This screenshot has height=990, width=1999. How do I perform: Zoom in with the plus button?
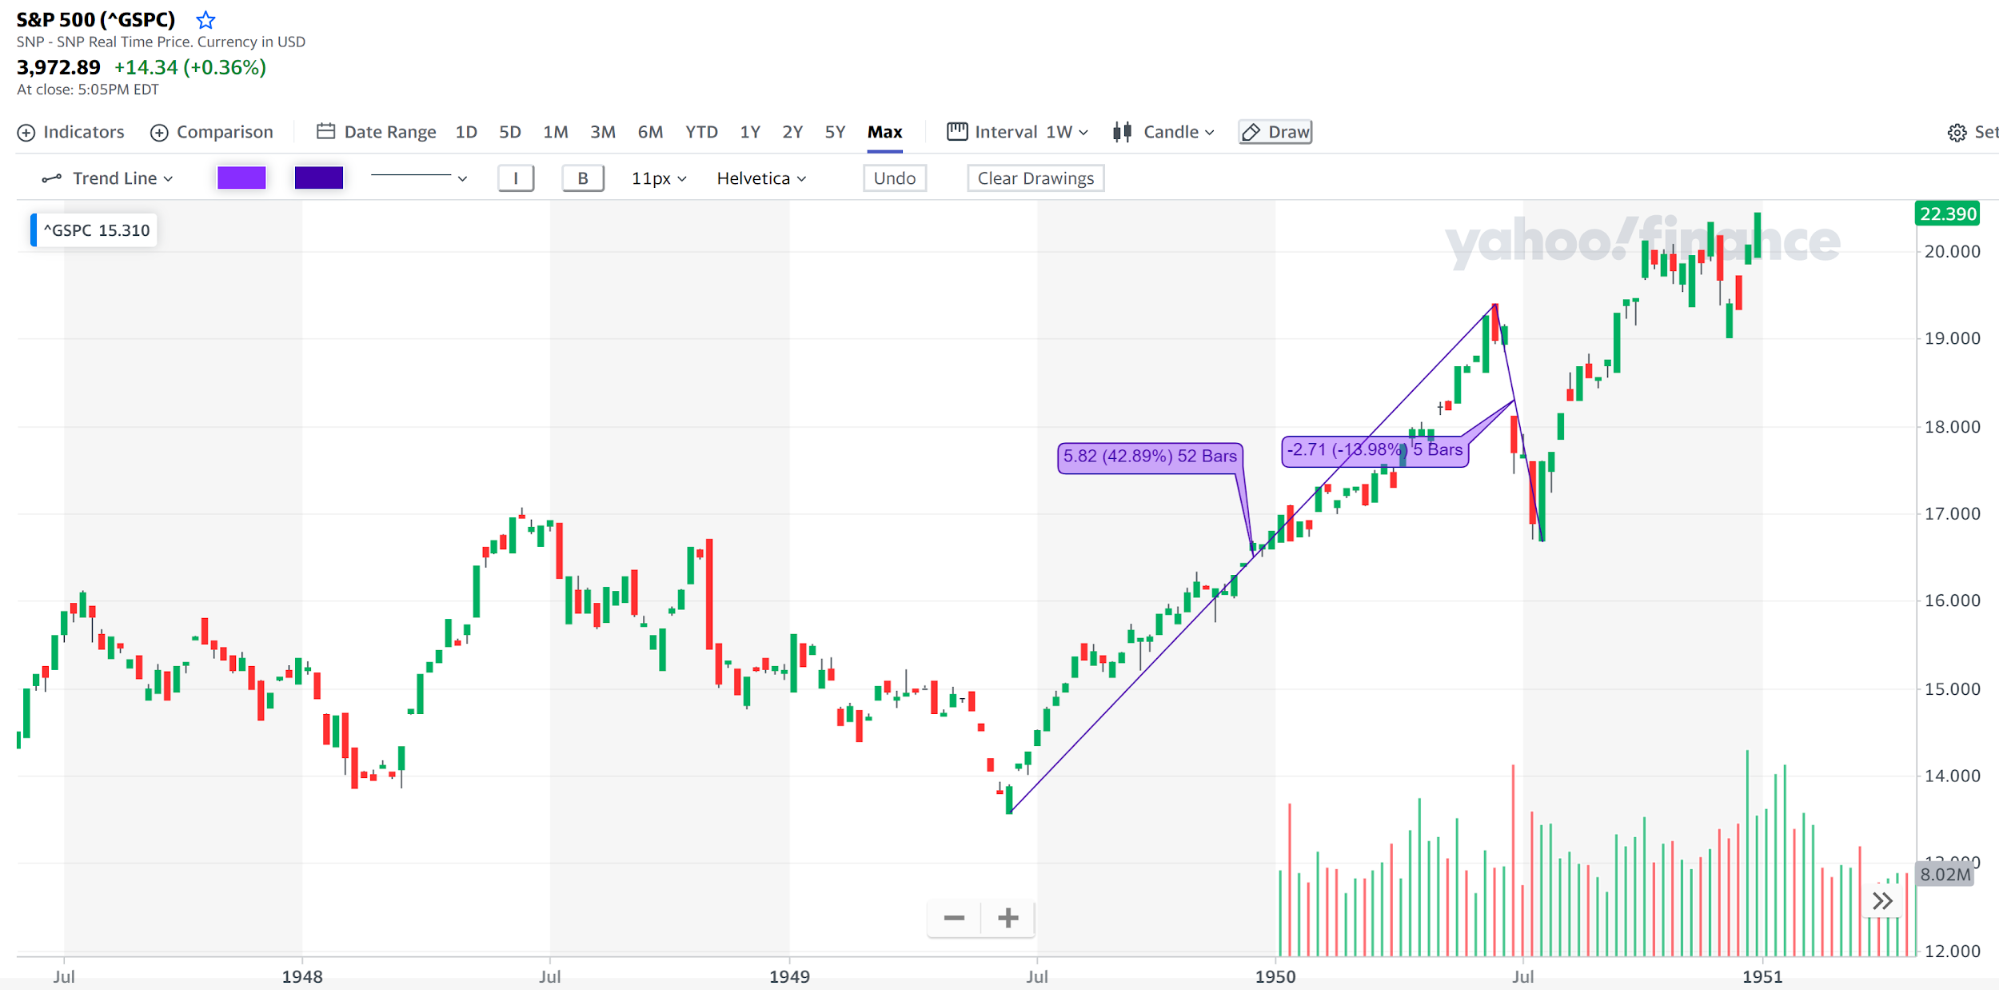coord(1008,918)
